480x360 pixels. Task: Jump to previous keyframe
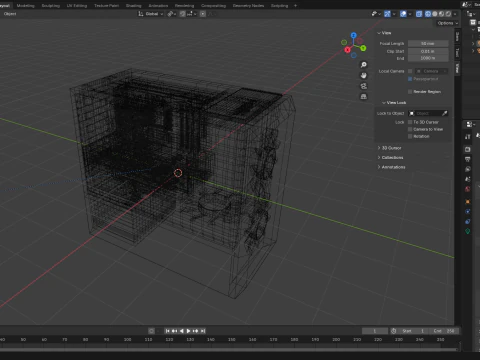click(x=174, y=331)
